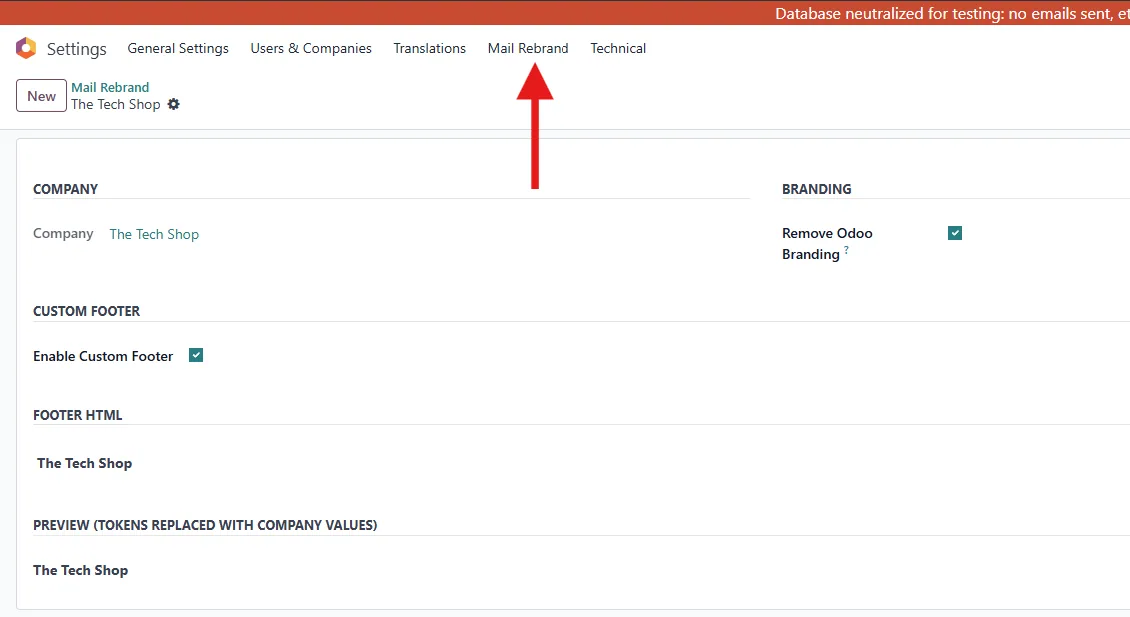This screenshot has width=1130, height=617.
Task: Open the Users & Companies menu
Action: [311, 48]
